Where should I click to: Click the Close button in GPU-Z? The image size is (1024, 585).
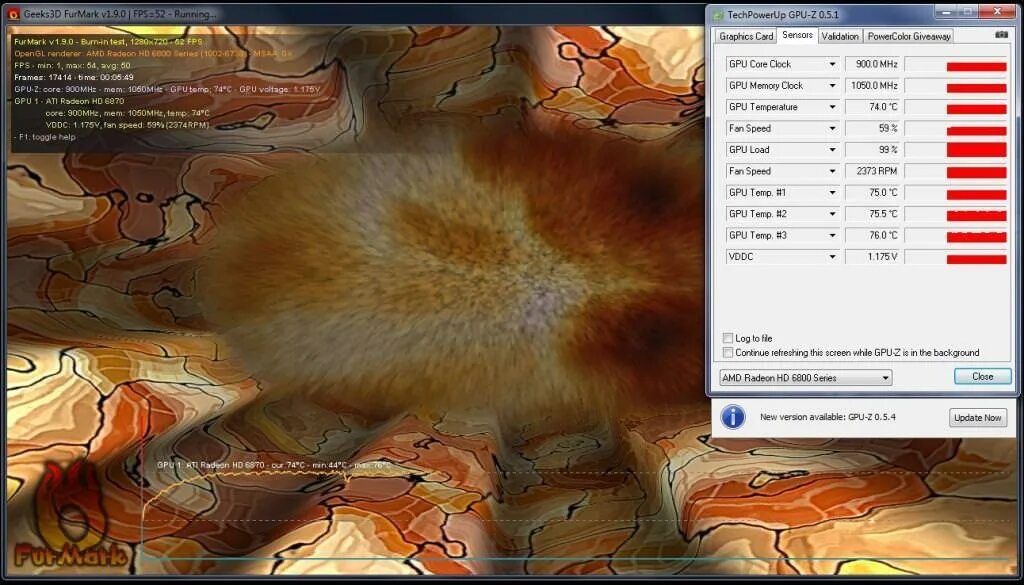click(982, 377)
